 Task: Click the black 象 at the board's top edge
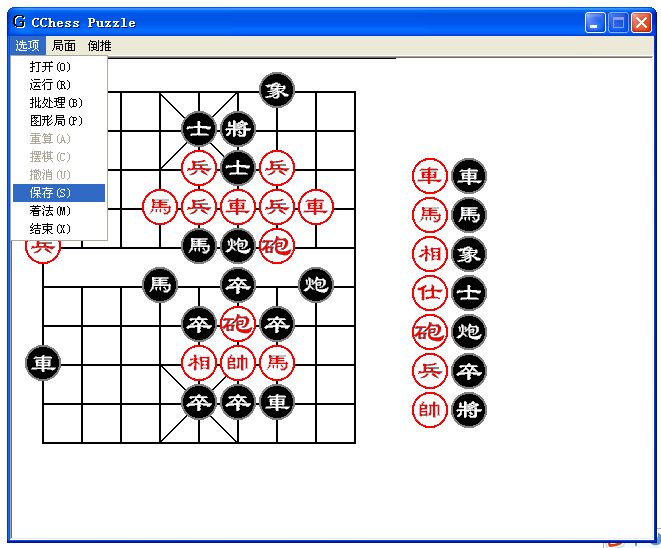(x=276, y=90)
